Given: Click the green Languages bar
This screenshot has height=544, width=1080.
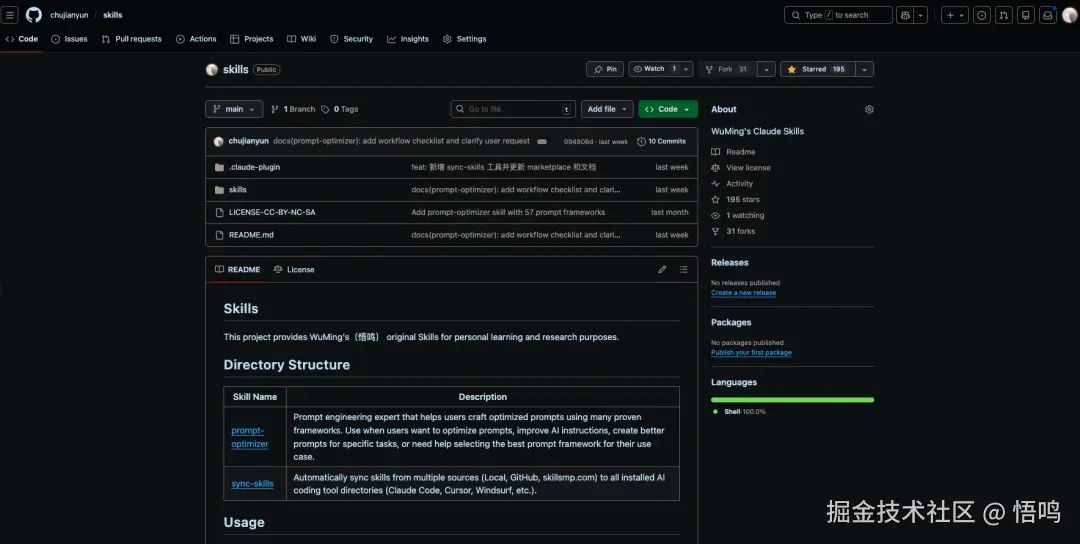Looking at the screenshot, I should pyautogui.click(x=792, y=399).
